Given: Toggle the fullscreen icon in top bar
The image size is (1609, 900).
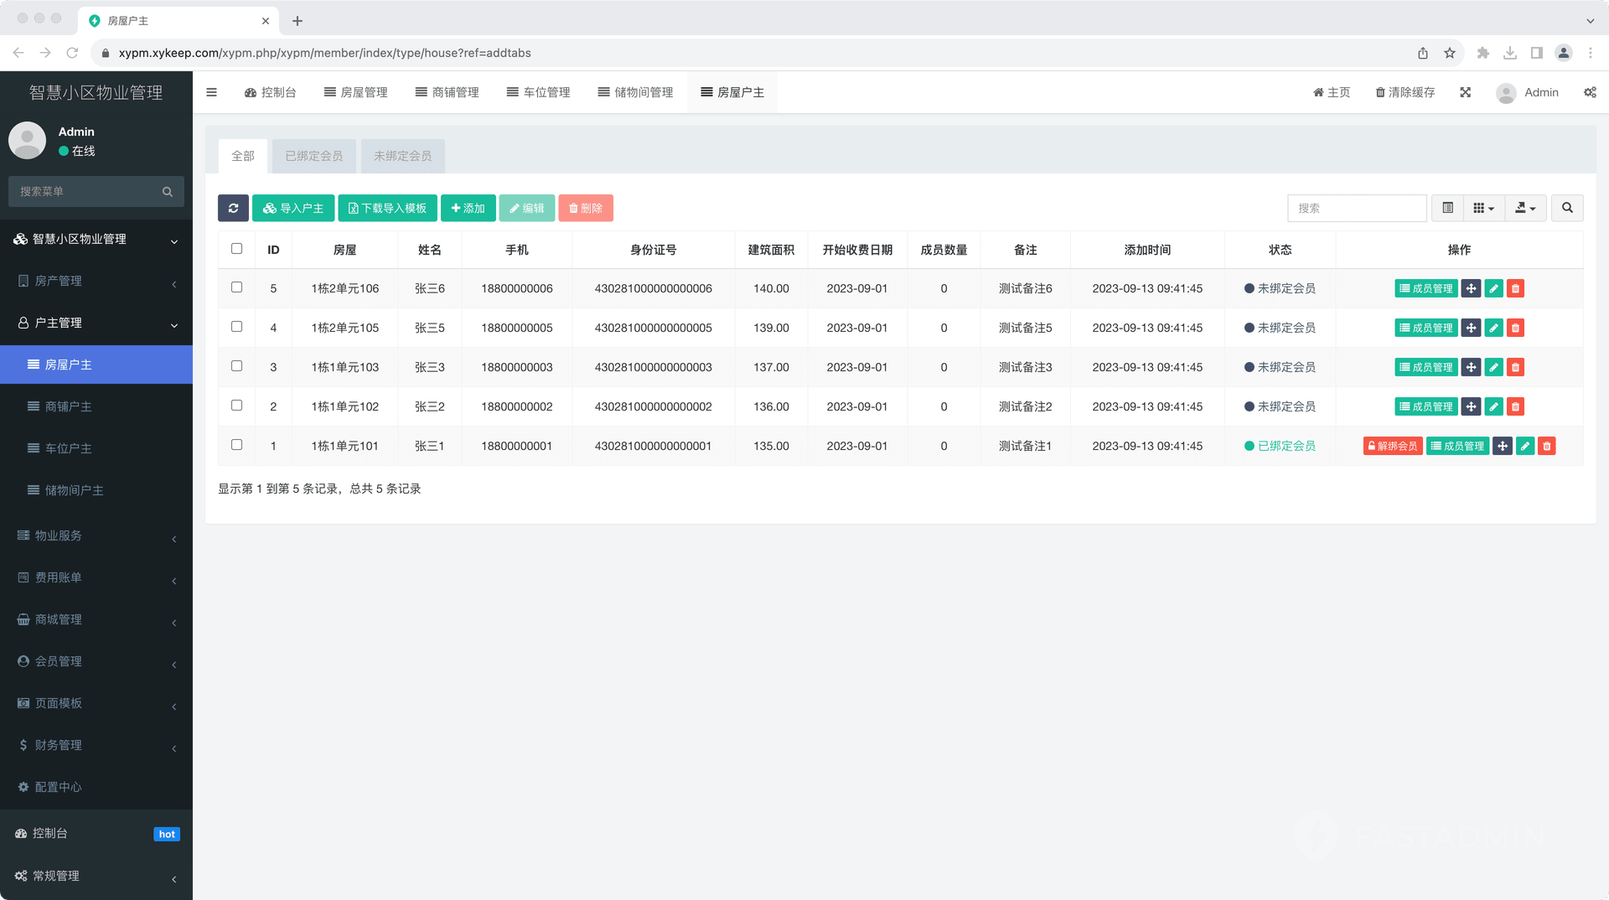Looking at the screenshot, I should [1465, 92].
